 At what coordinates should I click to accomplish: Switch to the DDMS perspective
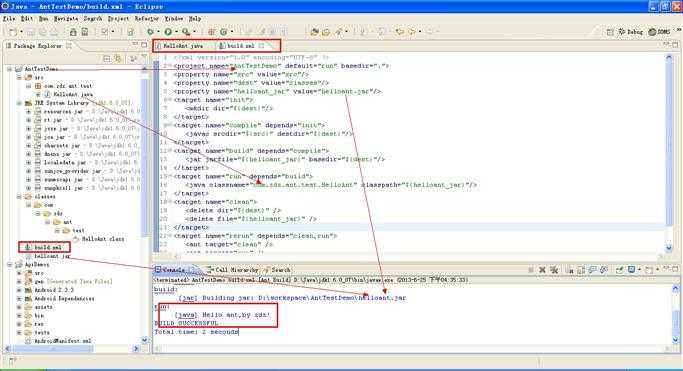659,32
